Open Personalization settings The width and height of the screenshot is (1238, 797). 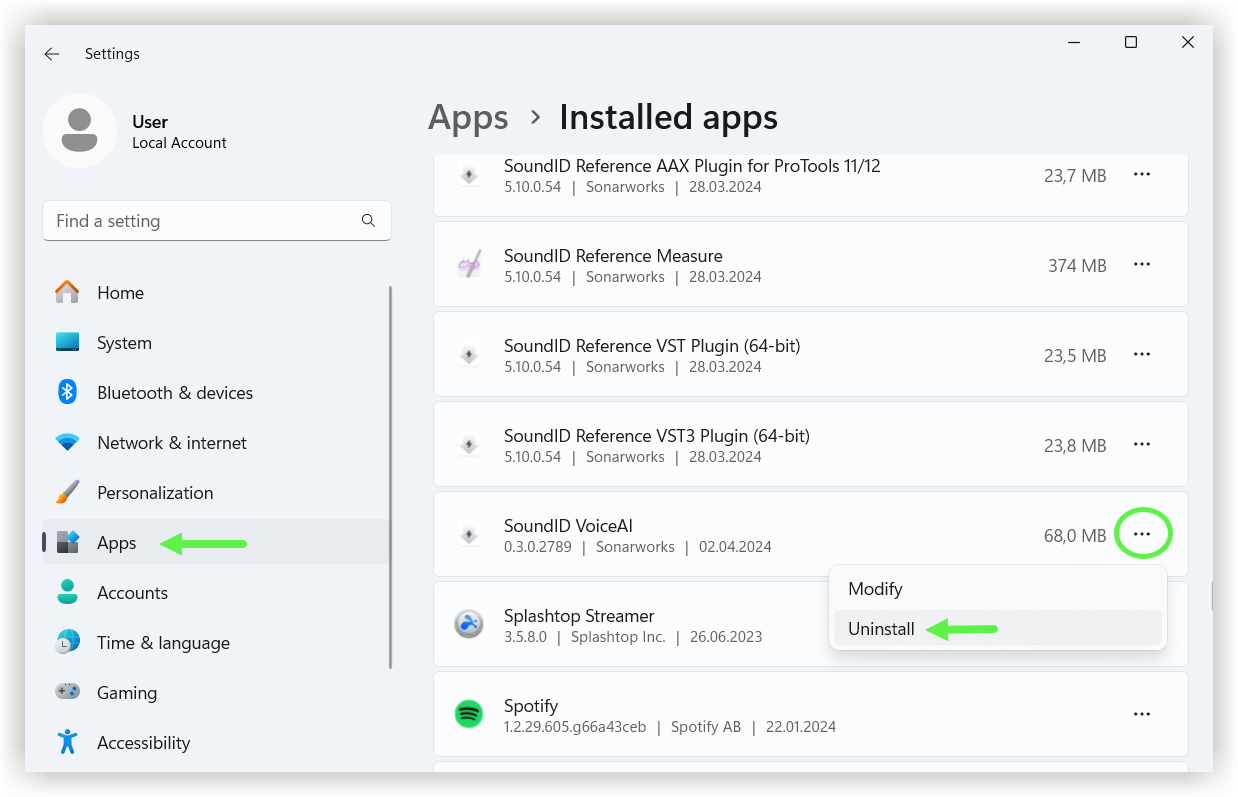pos(215,492)
